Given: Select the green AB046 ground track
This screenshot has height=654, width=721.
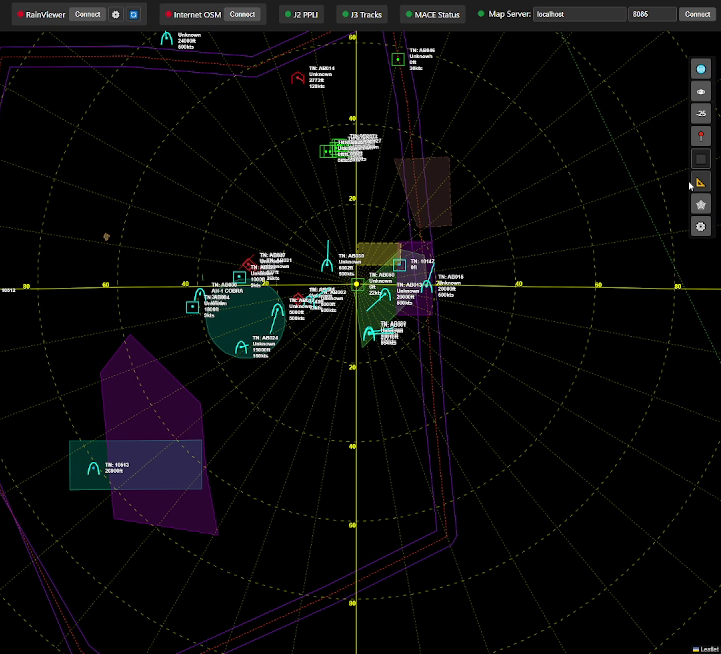Looking at the screenshot, I should click(x=398, y=59).
